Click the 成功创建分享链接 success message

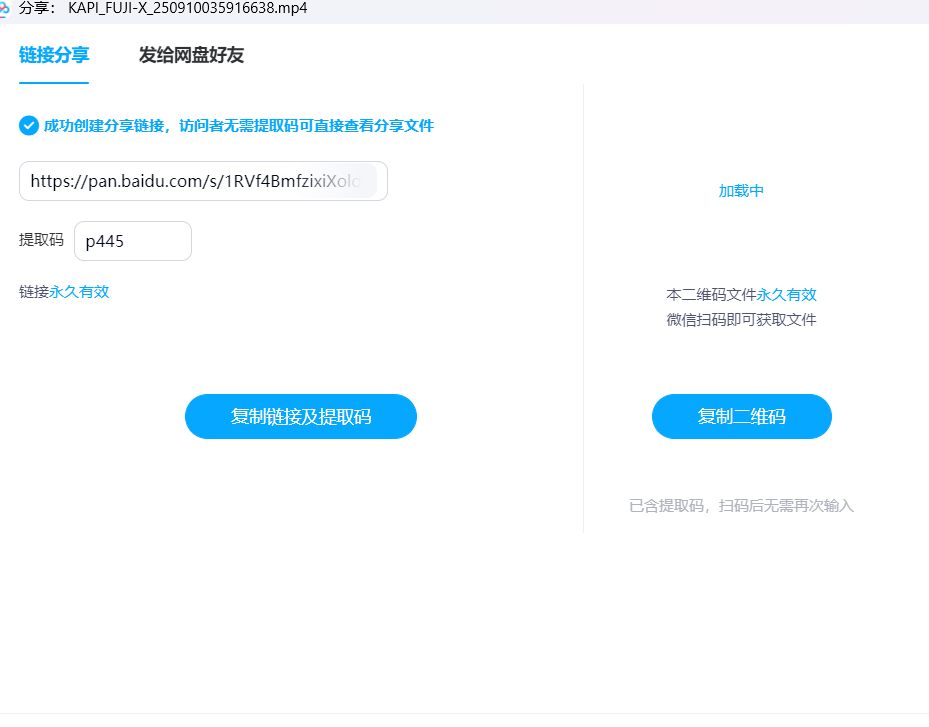pyautogui.click(x=238, y=126)
